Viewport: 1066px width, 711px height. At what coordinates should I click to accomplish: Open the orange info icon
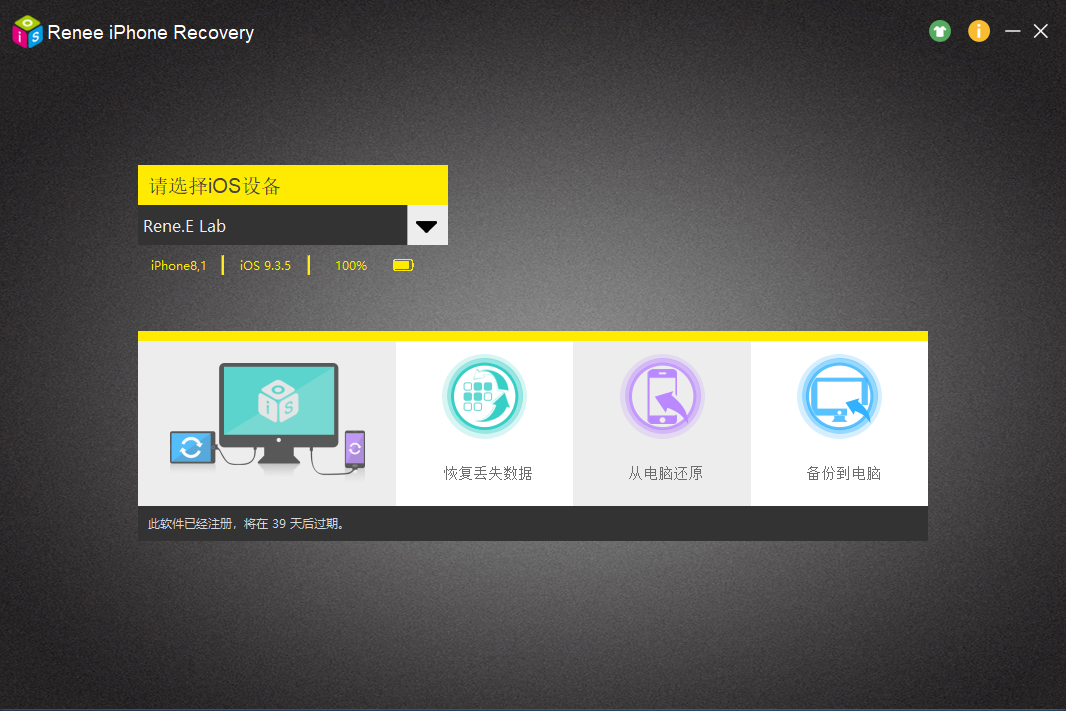pos(978,31)
